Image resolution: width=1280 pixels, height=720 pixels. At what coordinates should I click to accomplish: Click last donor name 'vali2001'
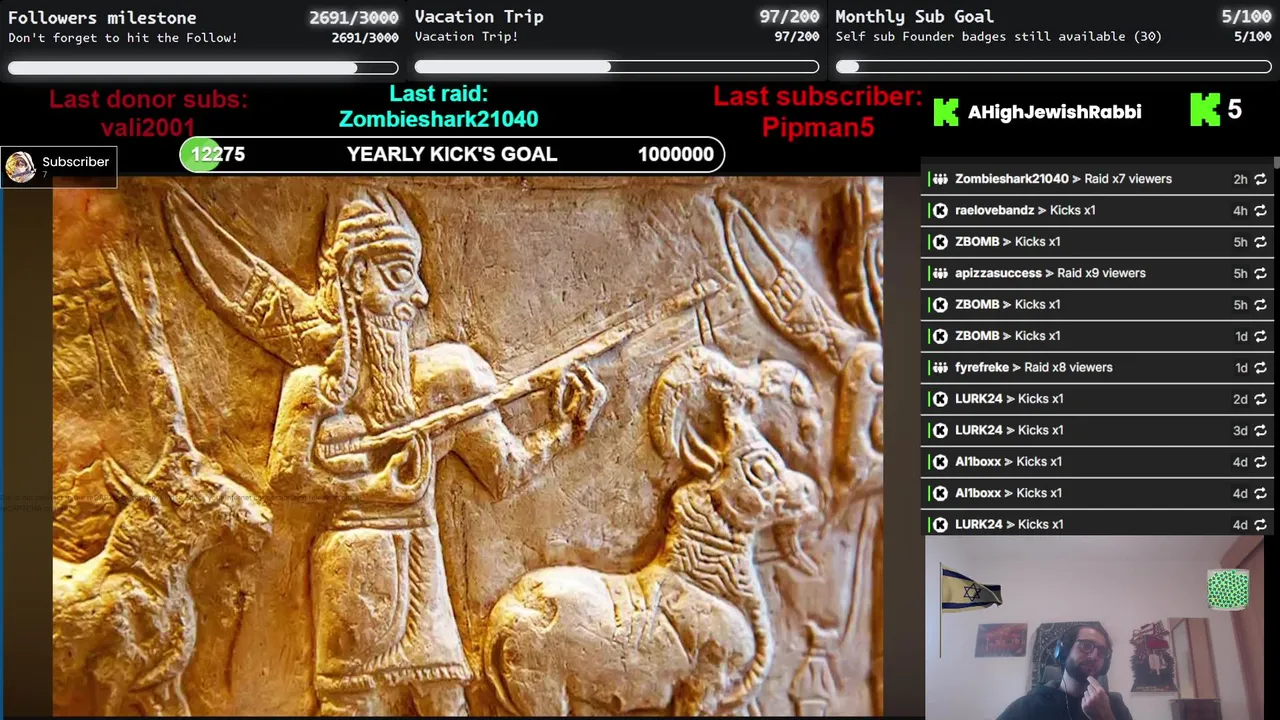(148, 128)
